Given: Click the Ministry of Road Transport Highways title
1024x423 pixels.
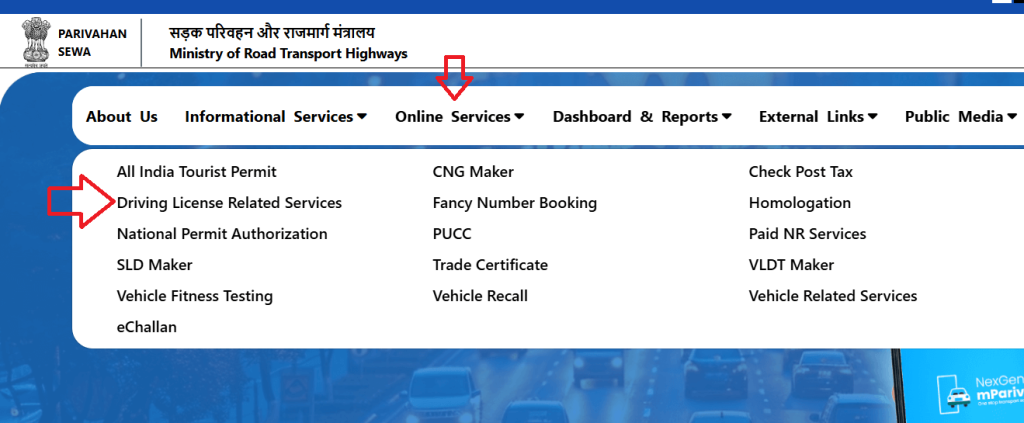Looking at the screenshot, I should click(x=288, y=54).
